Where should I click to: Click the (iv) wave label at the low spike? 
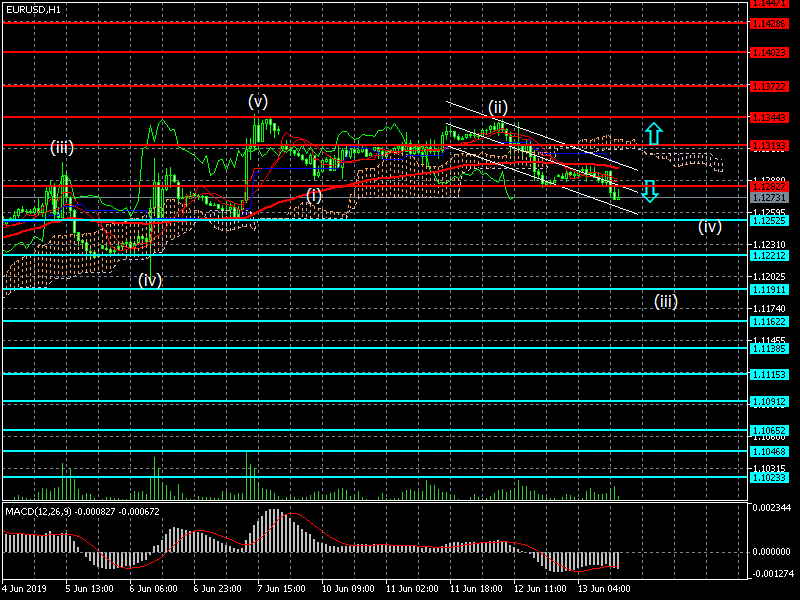150,281
